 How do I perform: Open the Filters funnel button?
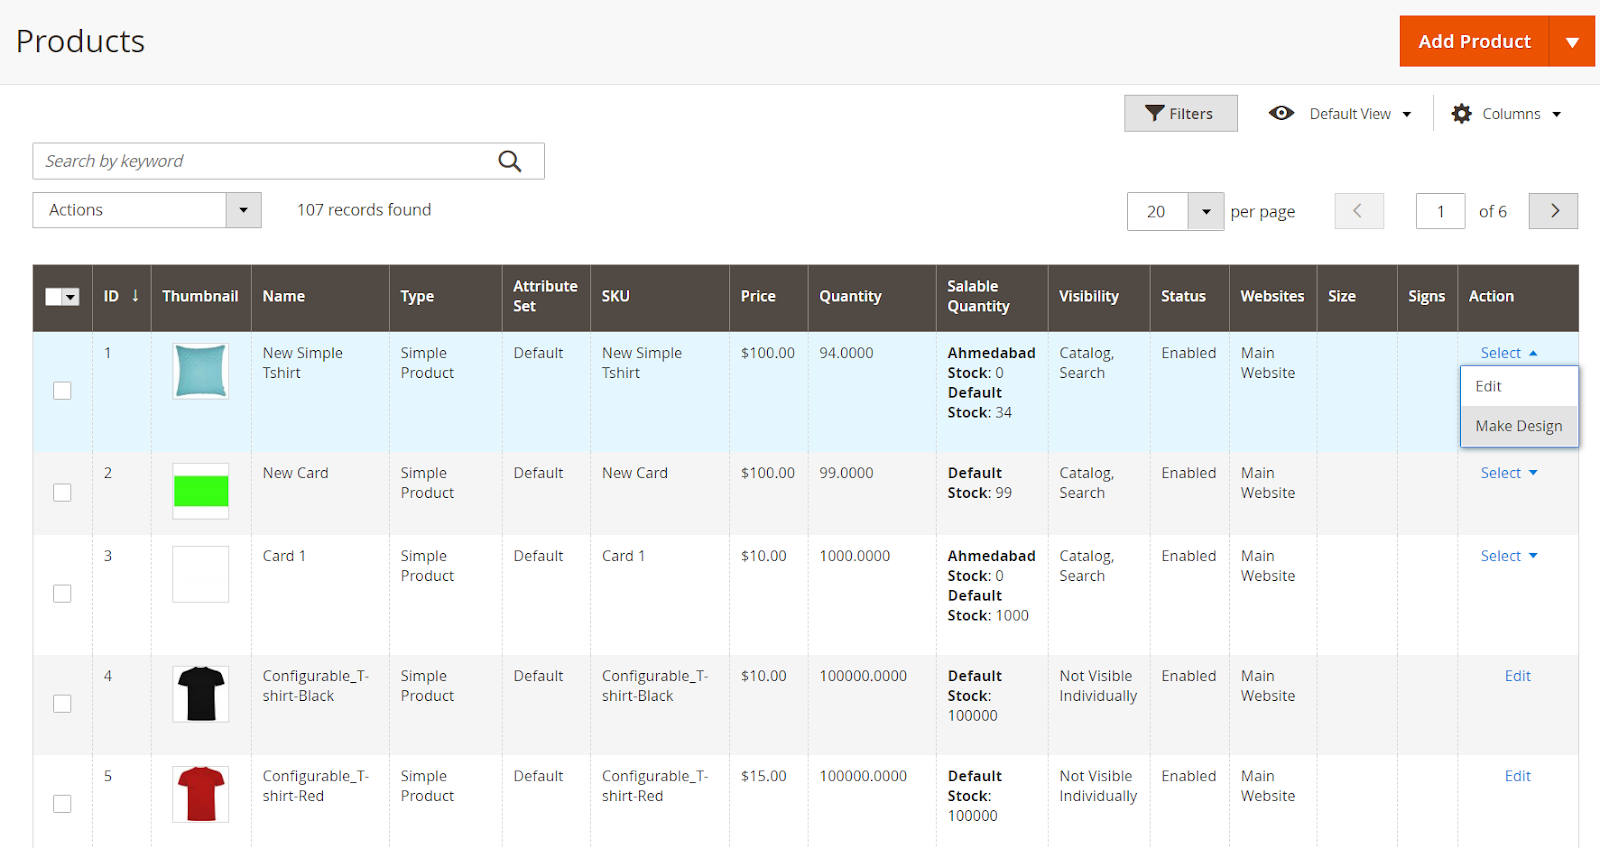click(1180, 114)
